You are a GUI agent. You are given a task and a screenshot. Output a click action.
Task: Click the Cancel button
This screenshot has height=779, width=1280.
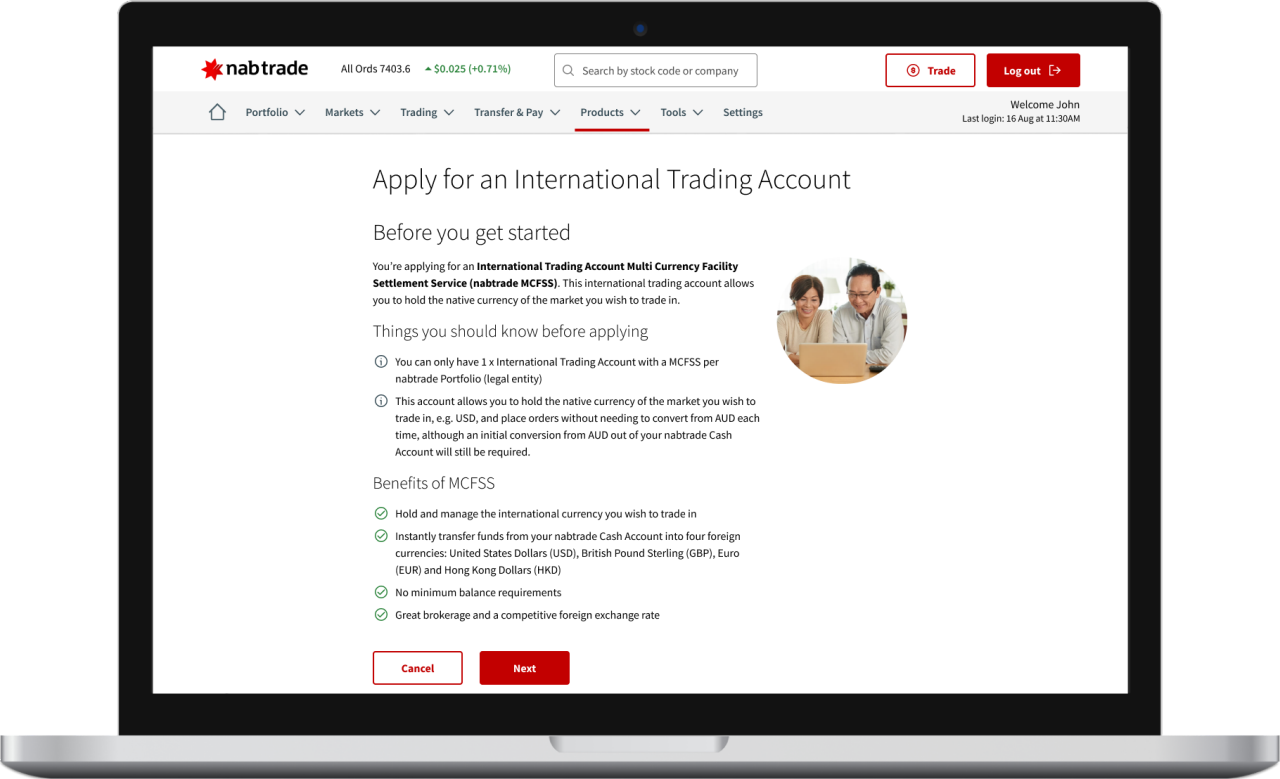point(417,668)
